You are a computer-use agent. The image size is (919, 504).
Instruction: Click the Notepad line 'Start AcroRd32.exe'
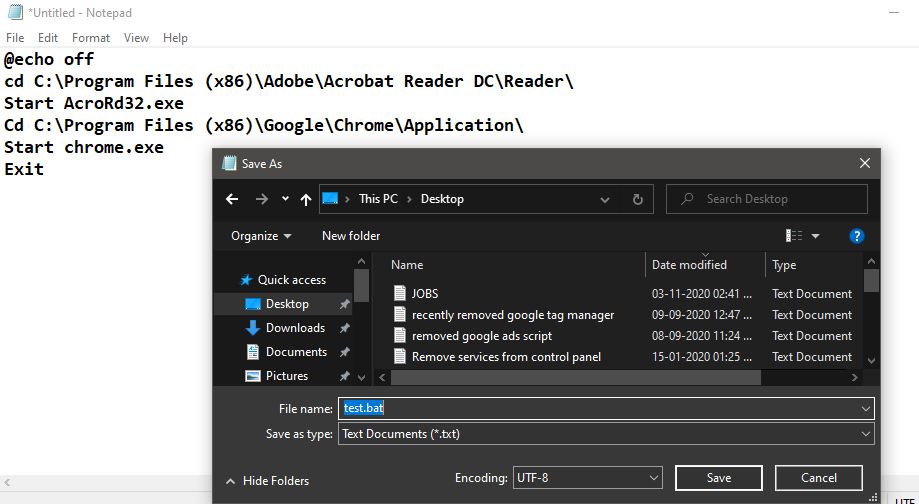[x=94, y=103]
